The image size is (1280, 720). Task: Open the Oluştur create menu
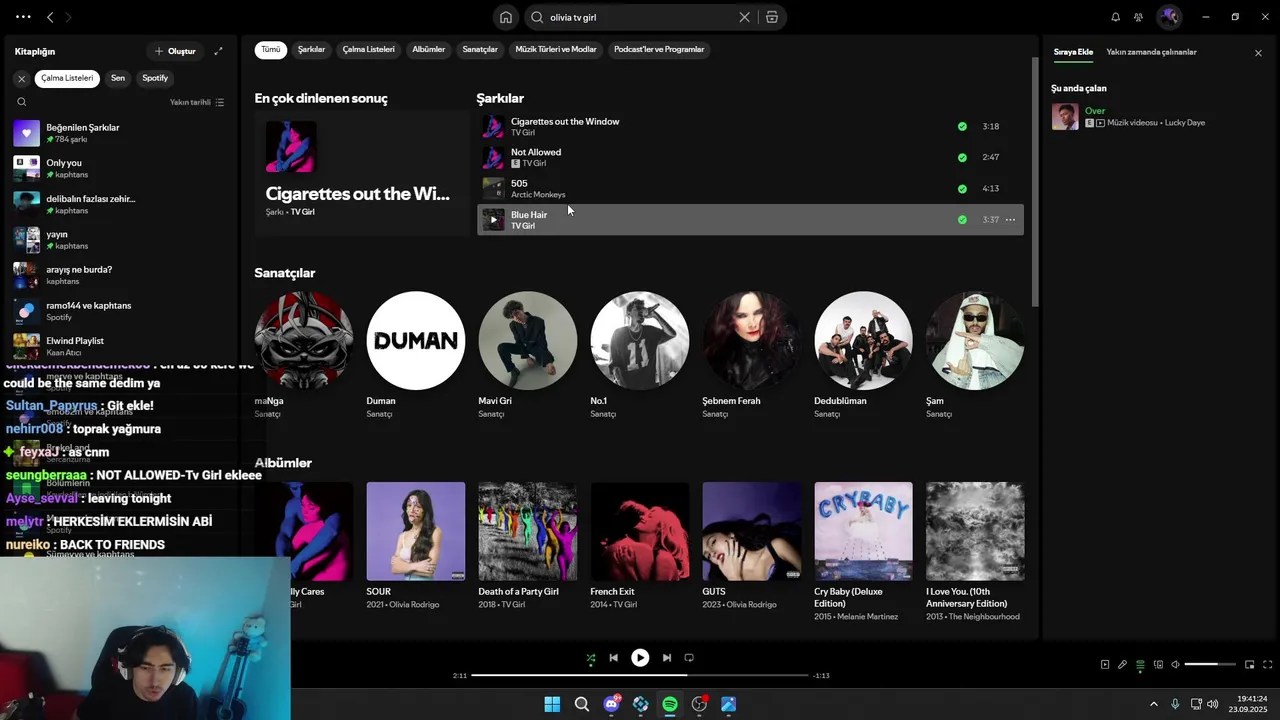pos(175,51)
